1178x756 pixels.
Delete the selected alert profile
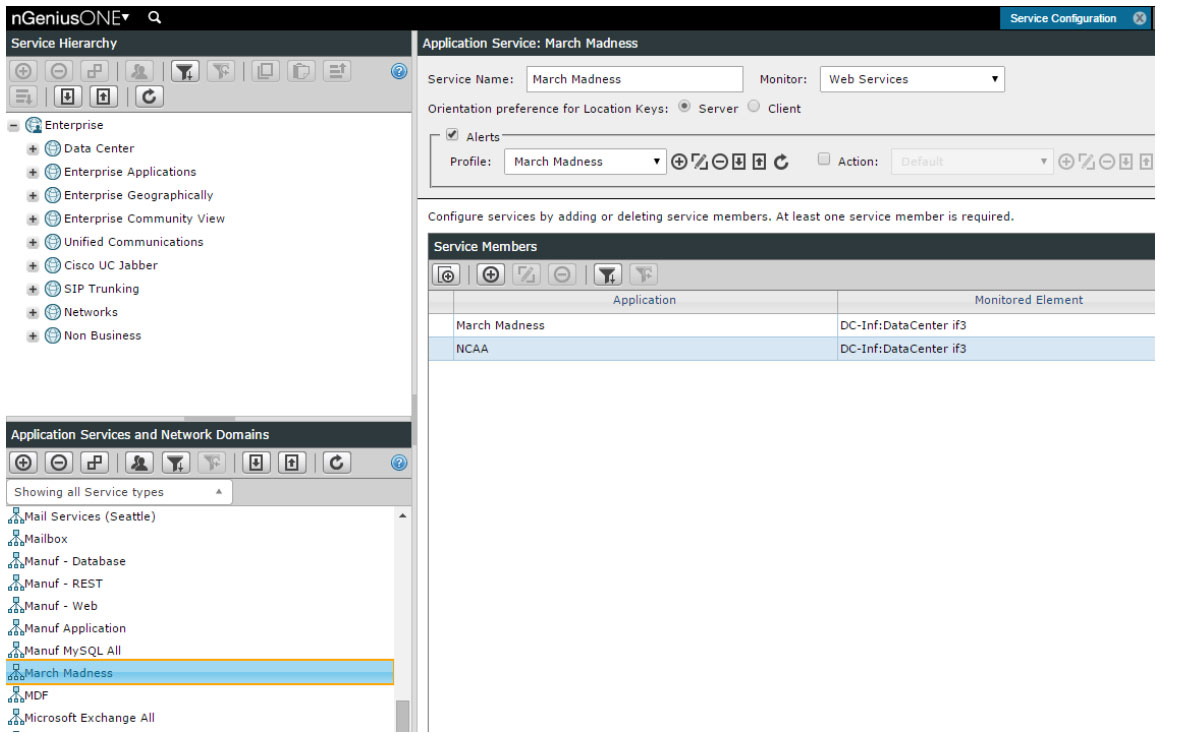point(720,162)
